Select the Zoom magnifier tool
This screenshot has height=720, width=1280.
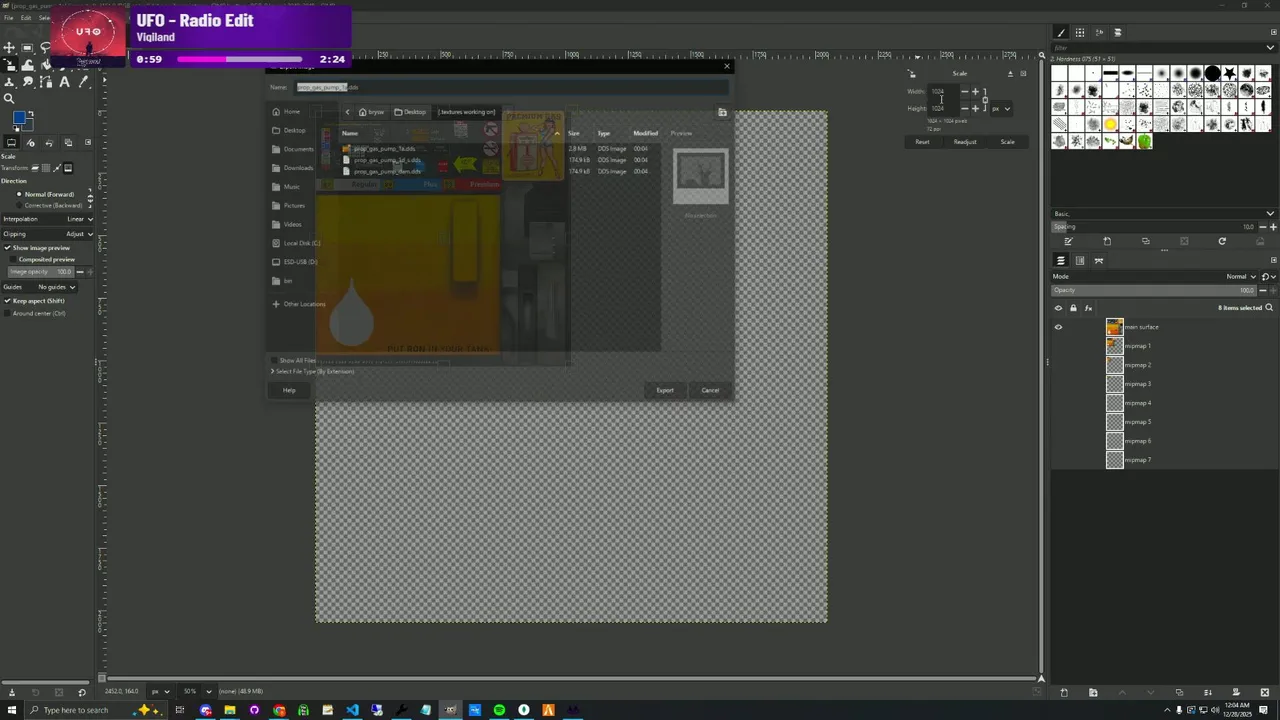tap(9, 98)
